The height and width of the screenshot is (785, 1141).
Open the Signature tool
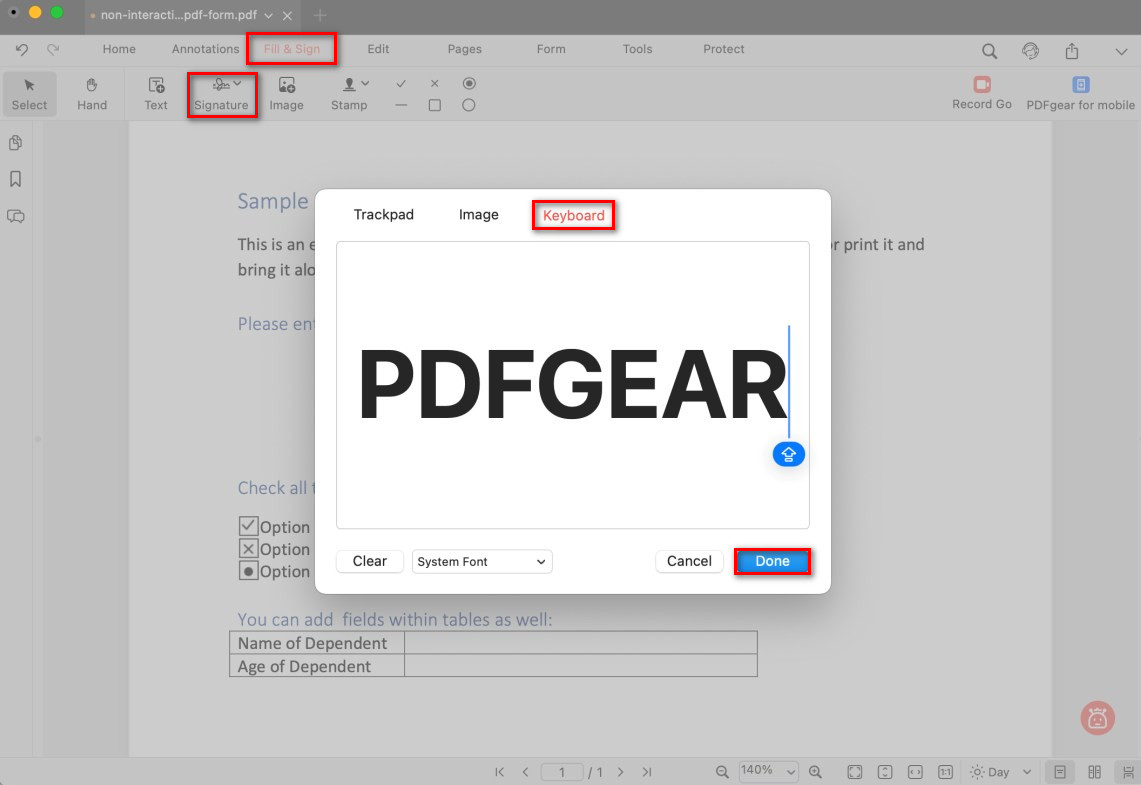[221, 95]
